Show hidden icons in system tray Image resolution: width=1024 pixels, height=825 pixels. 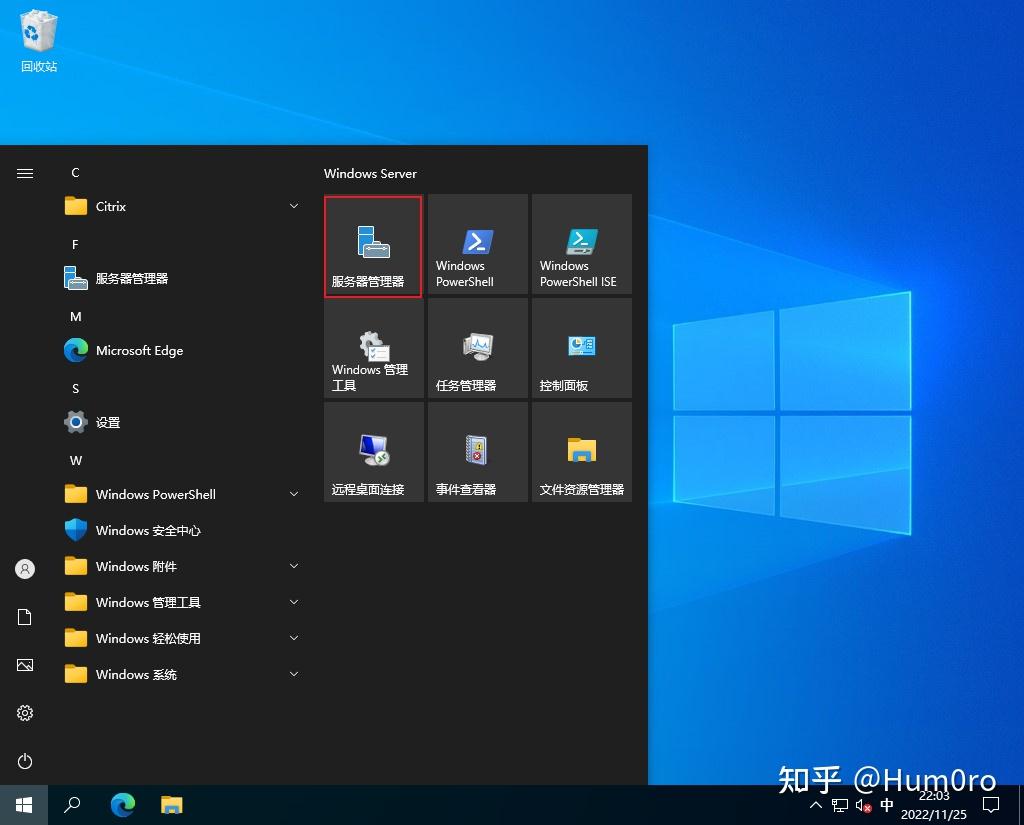point(815,805)
